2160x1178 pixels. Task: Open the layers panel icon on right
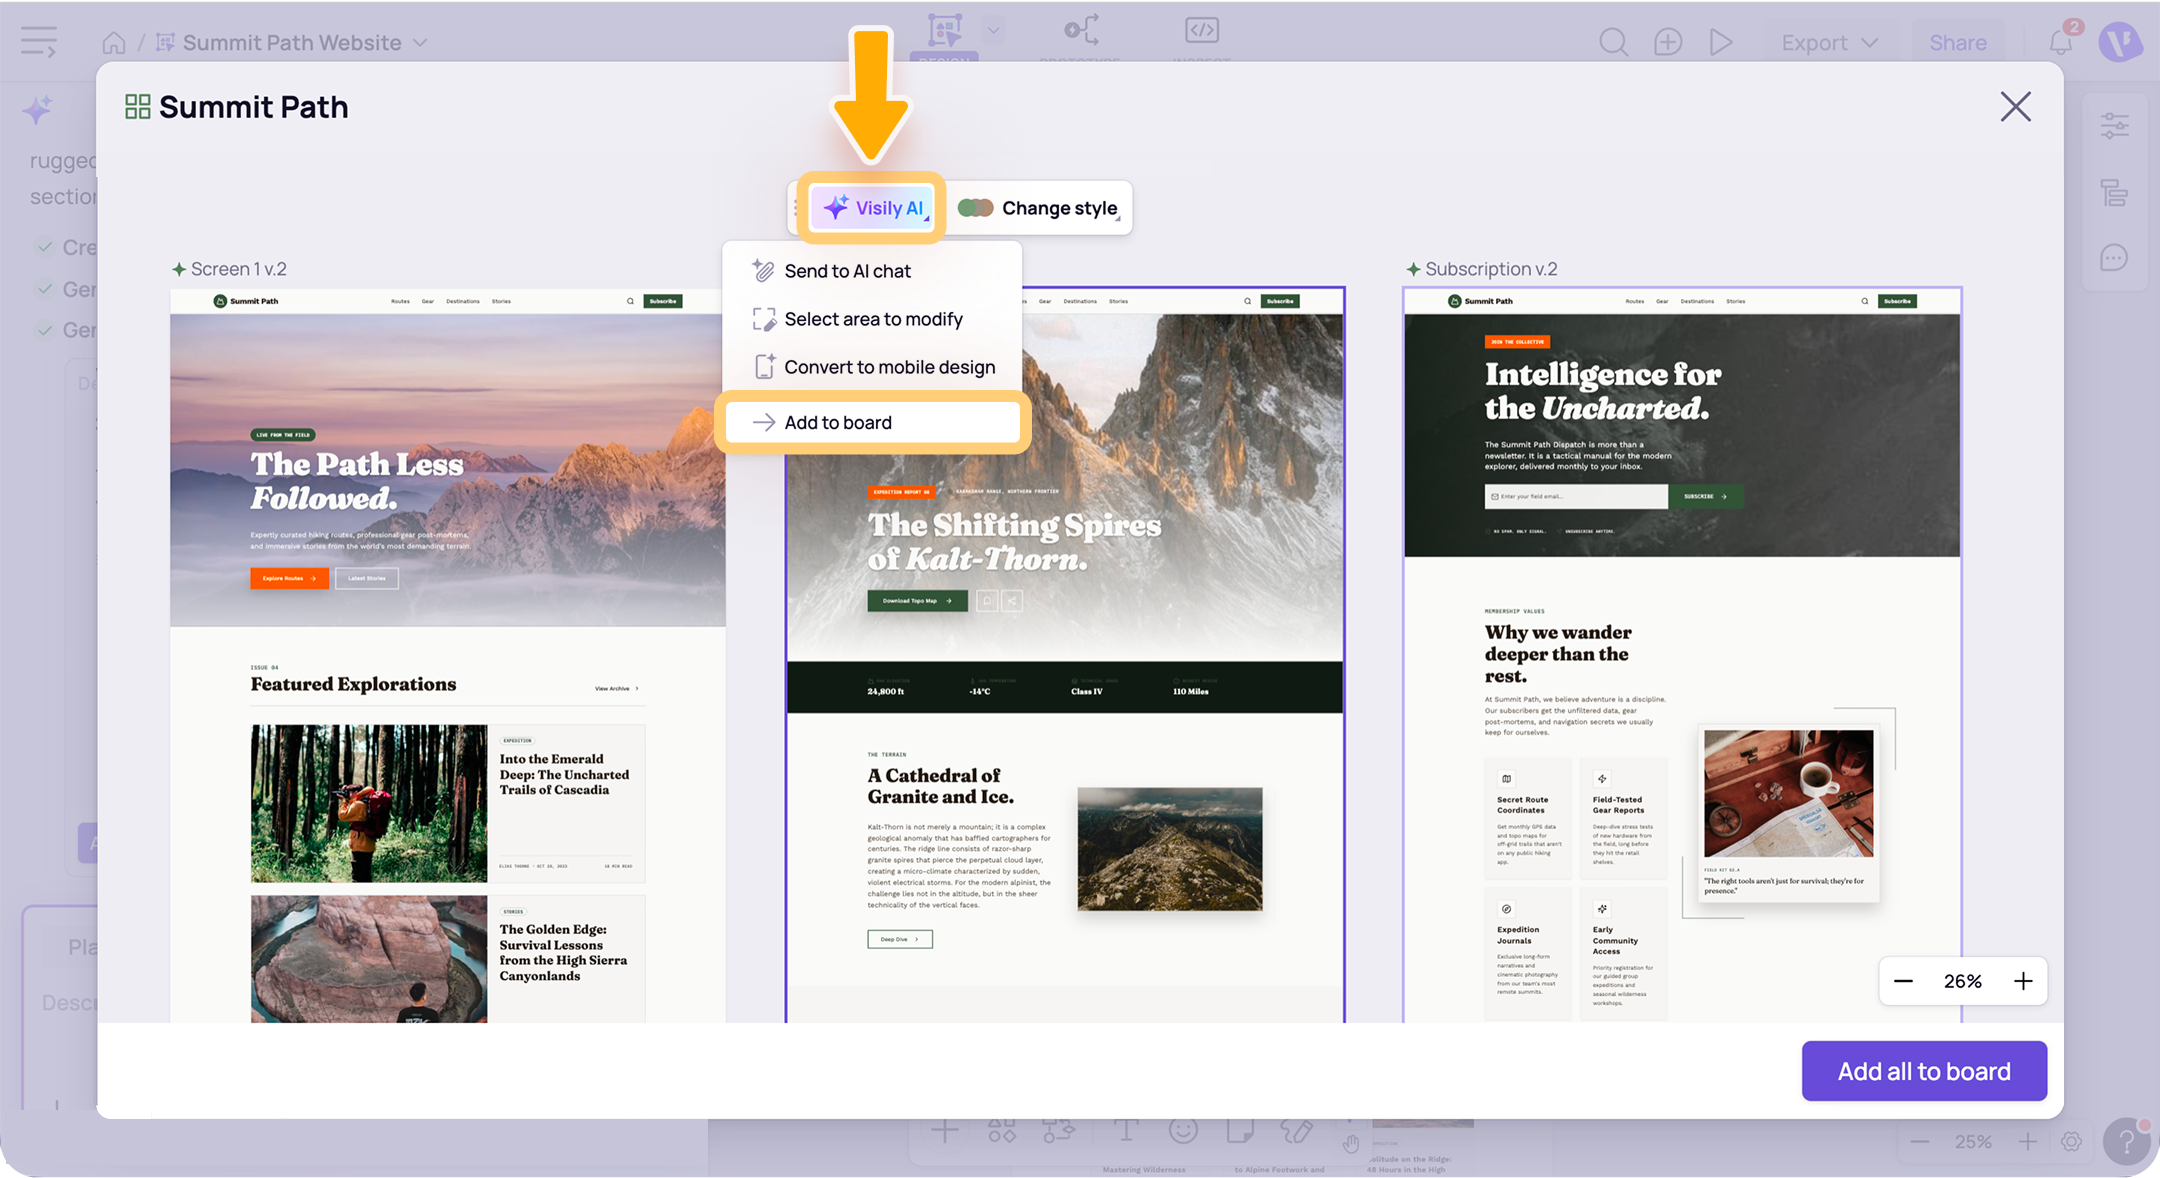(x=2114, y=192)
